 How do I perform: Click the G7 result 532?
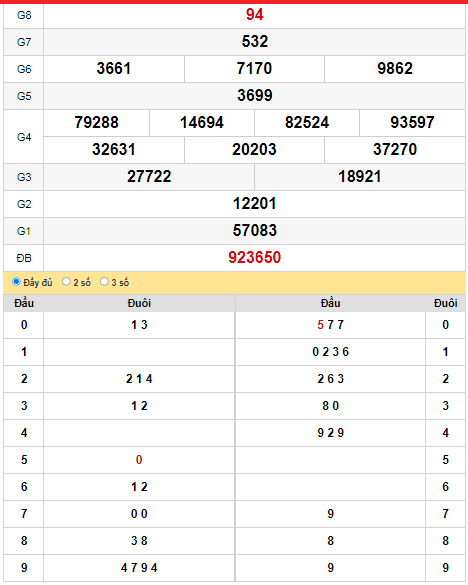(255, 41)
